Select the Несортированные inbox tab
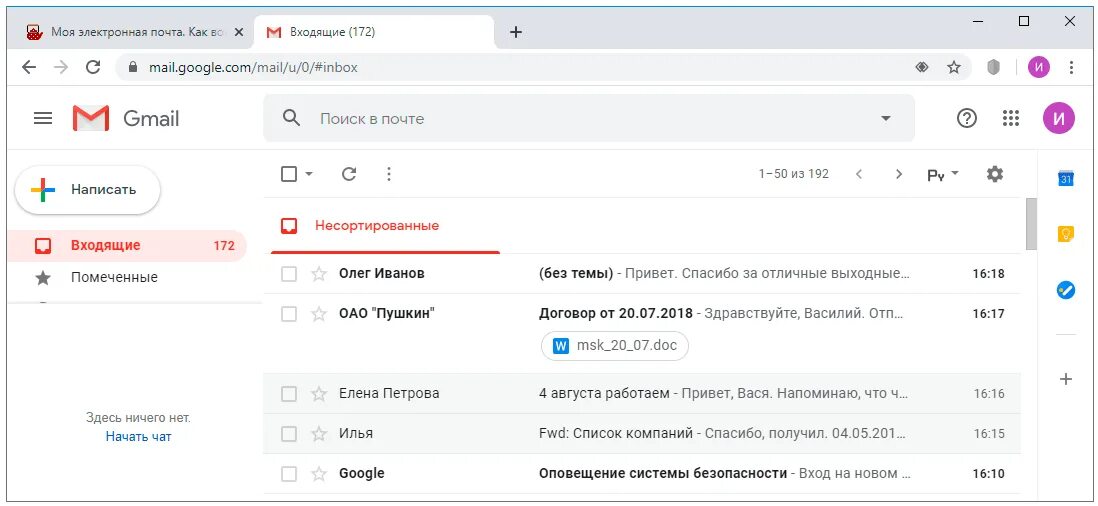Screen dimensions: 1098x506 pyautogui.click(x=376, y=226)
